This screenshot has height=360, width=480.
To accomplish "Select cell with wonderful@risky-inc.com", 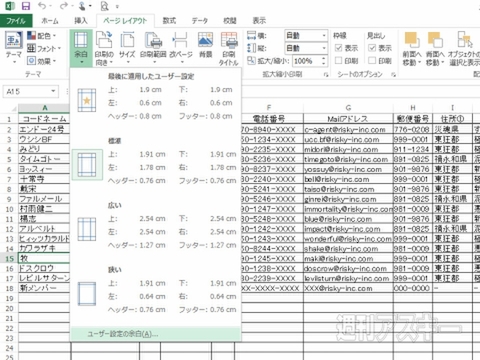I will [348, 239].
